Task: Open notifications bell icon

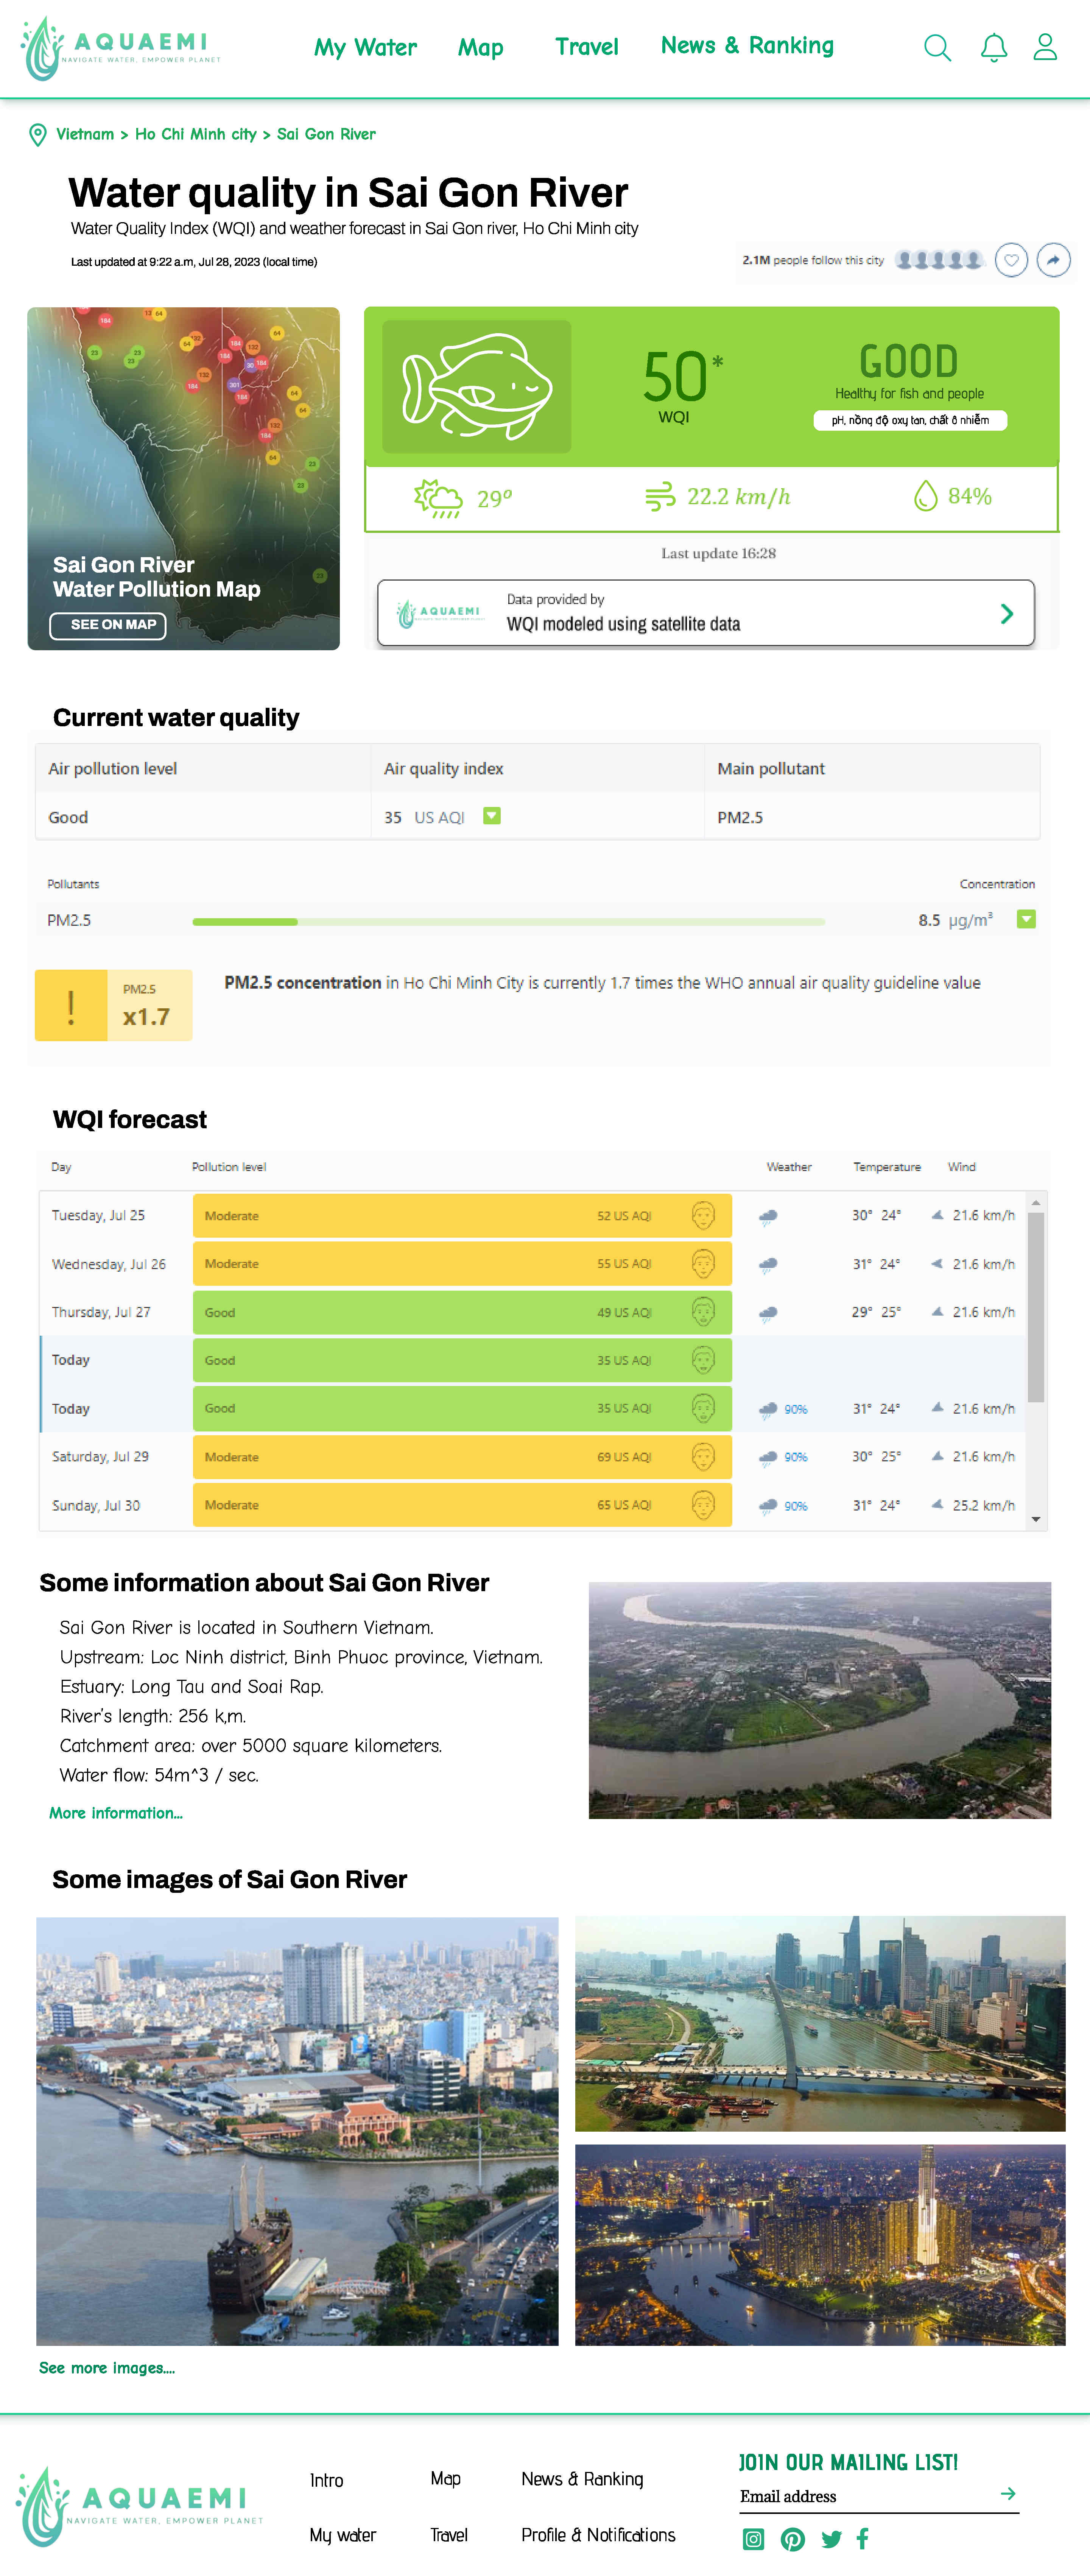Action: click(993, 47)
